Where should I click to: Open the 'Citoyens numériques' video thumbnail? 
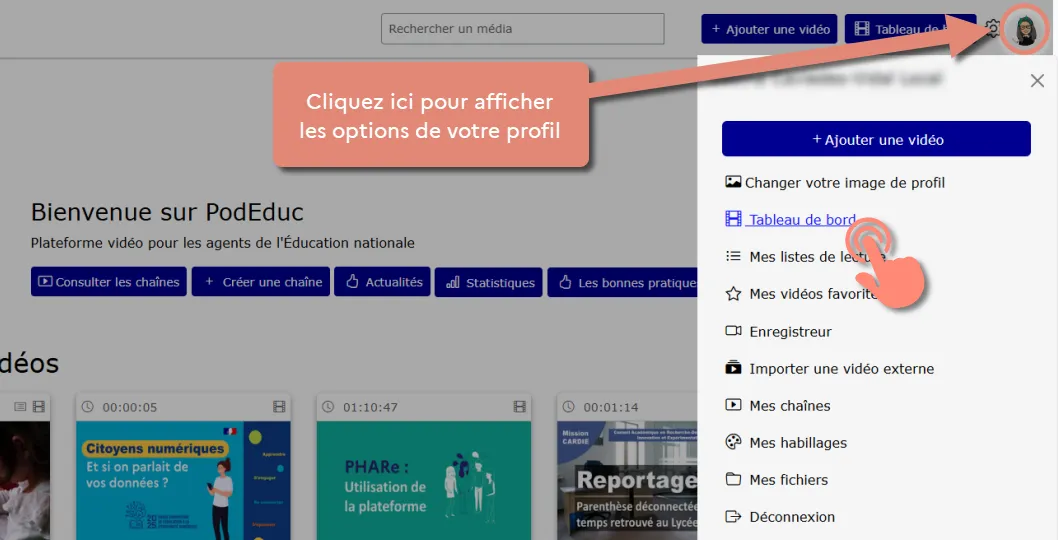pyautogui.click(x=184, y=481)
